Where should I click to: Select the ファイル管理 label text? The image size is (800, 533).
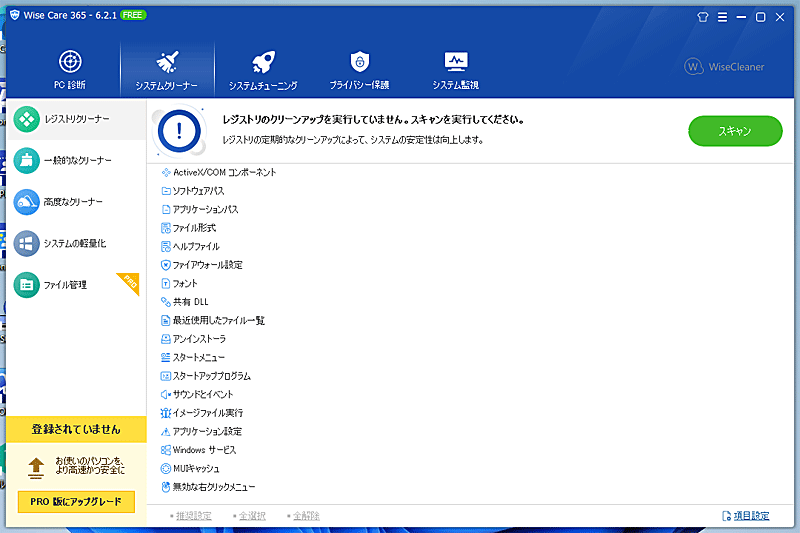[x=65, y=285]
